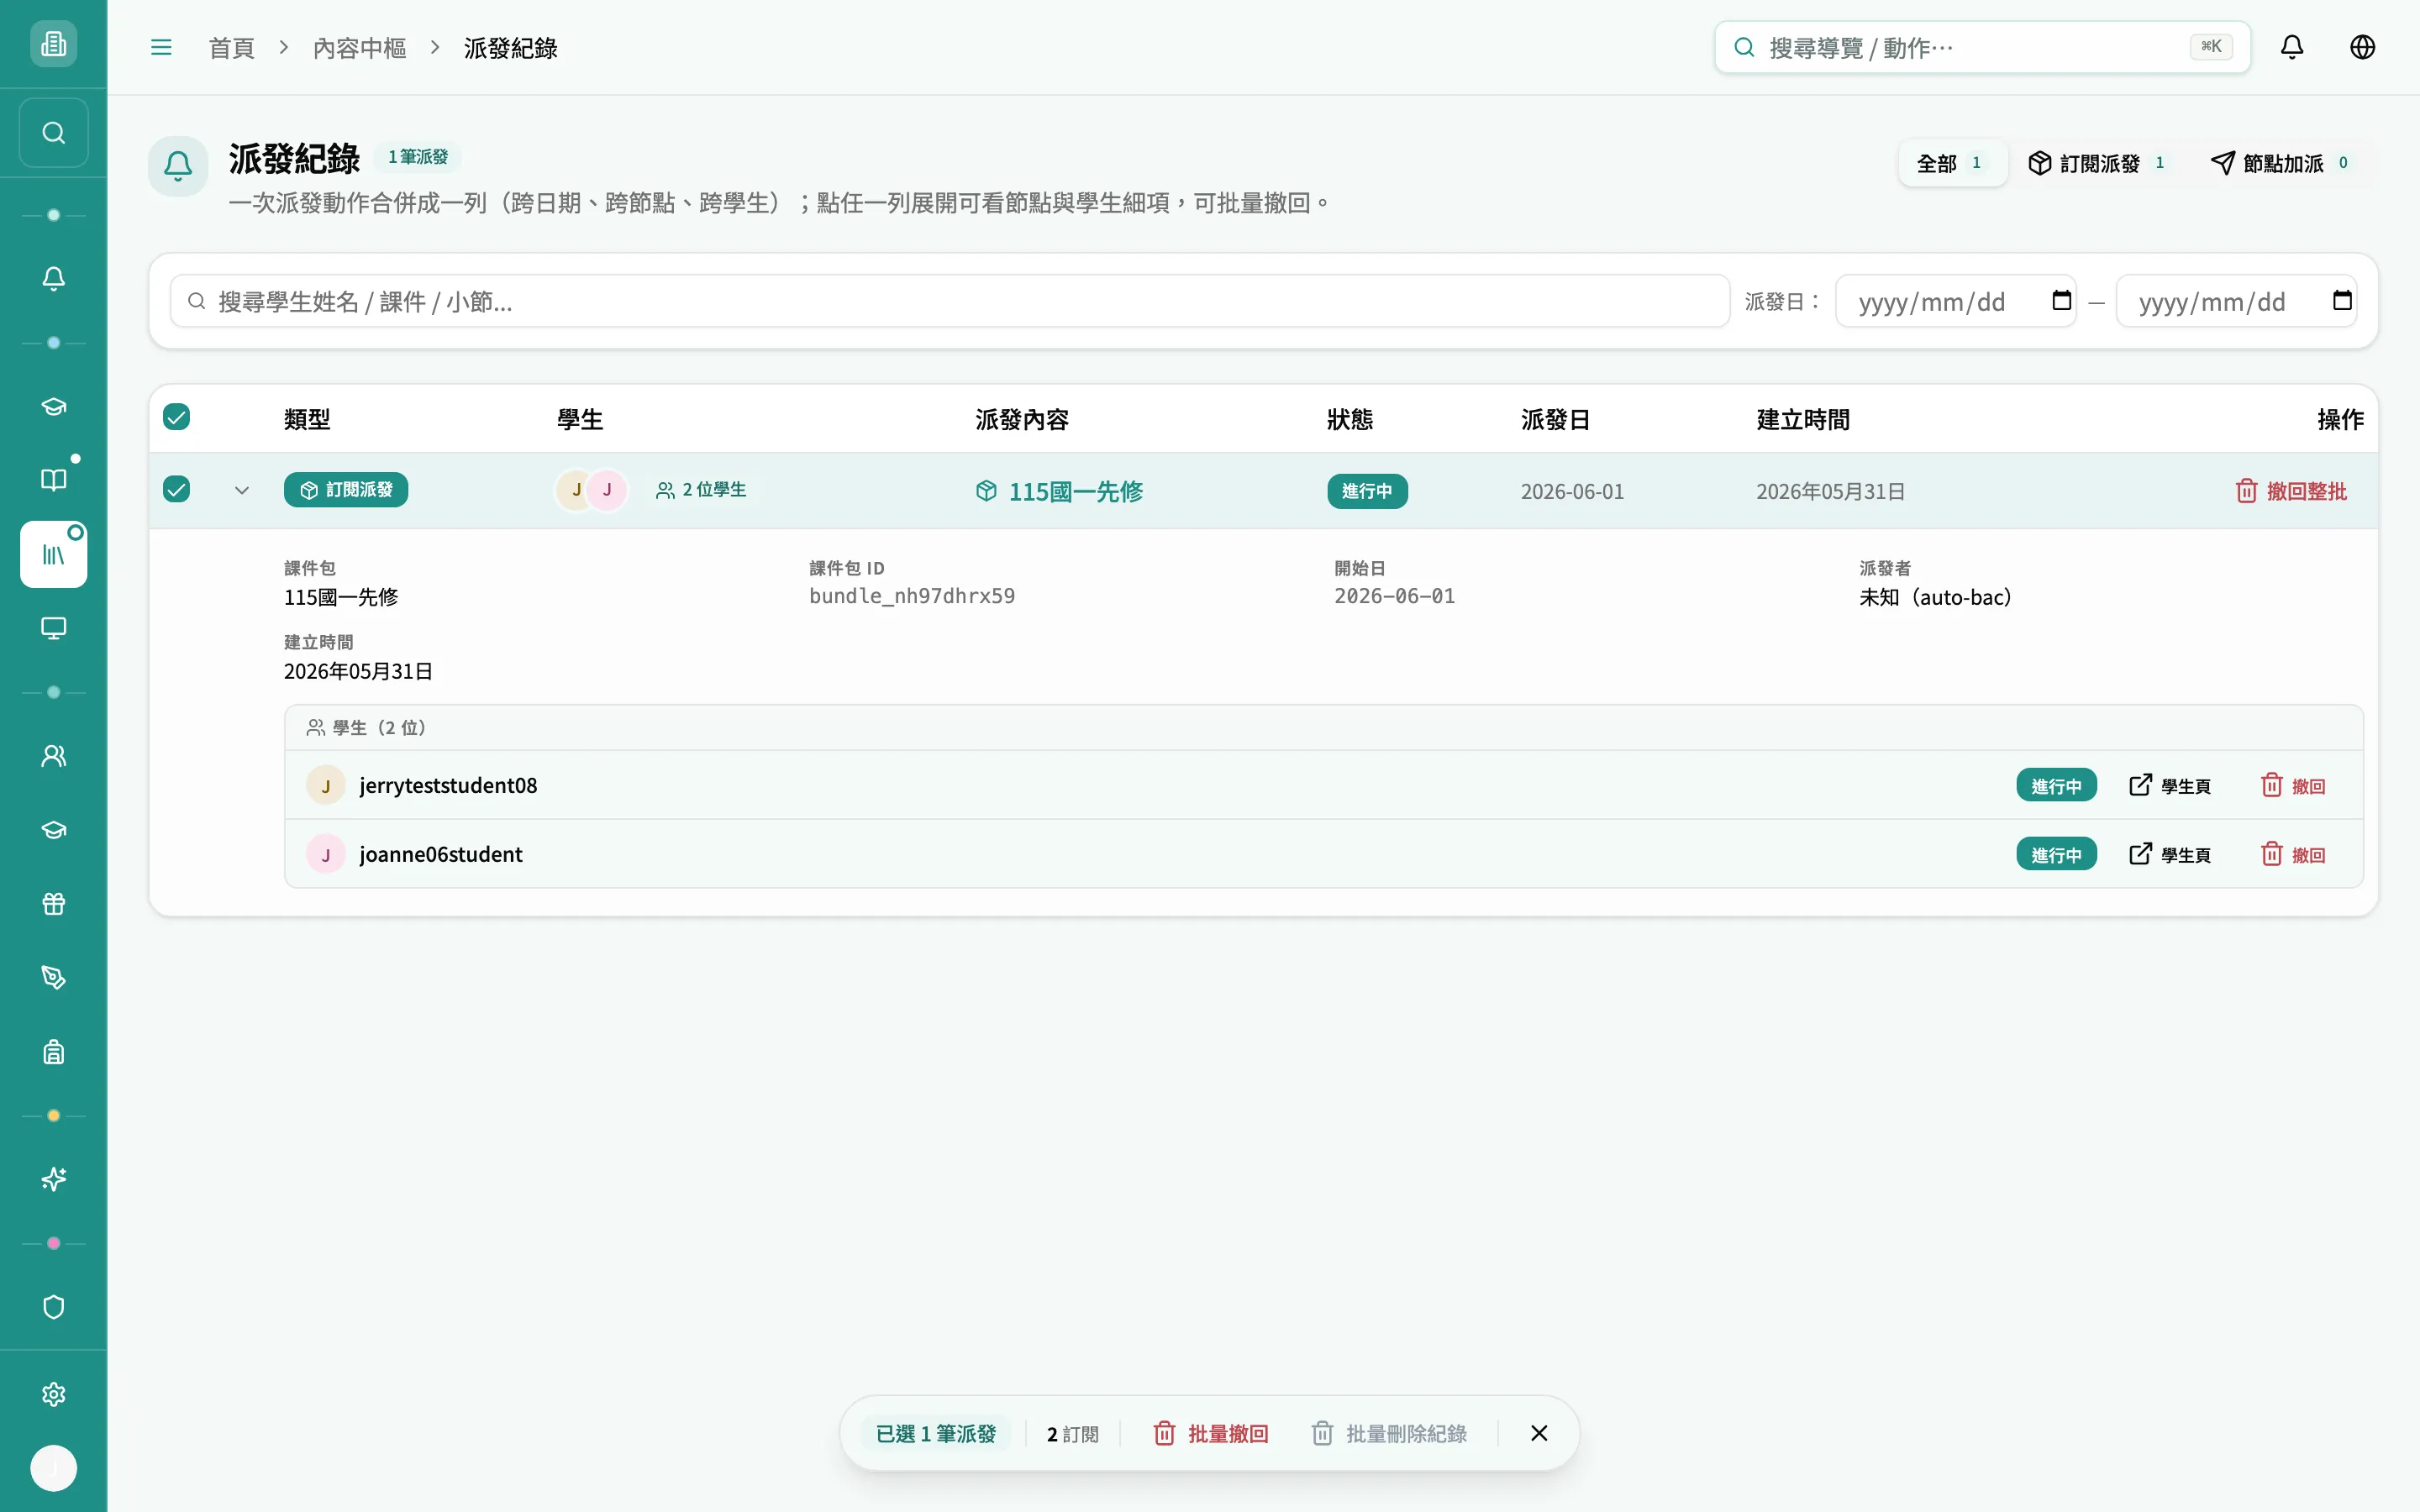Open the gift icon in sidebar

pos(54,904)
